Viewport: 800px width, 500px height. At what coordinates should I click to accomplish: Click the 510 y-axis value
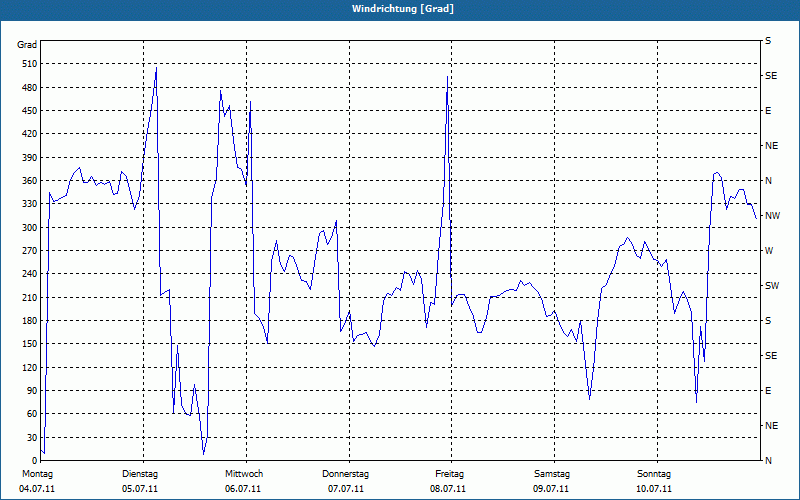(30, 64)
